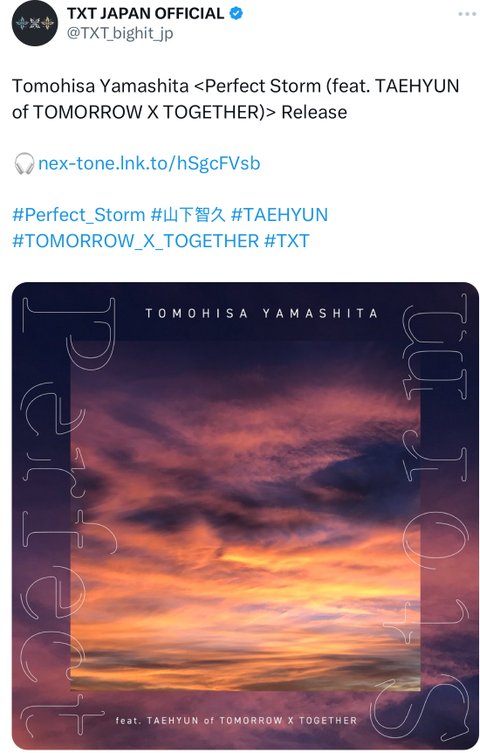This screenshot has height=753, width=480.
Task: Open the nex-tone.lnk.to/hSgcFVsb link
Action: (149, 163)
